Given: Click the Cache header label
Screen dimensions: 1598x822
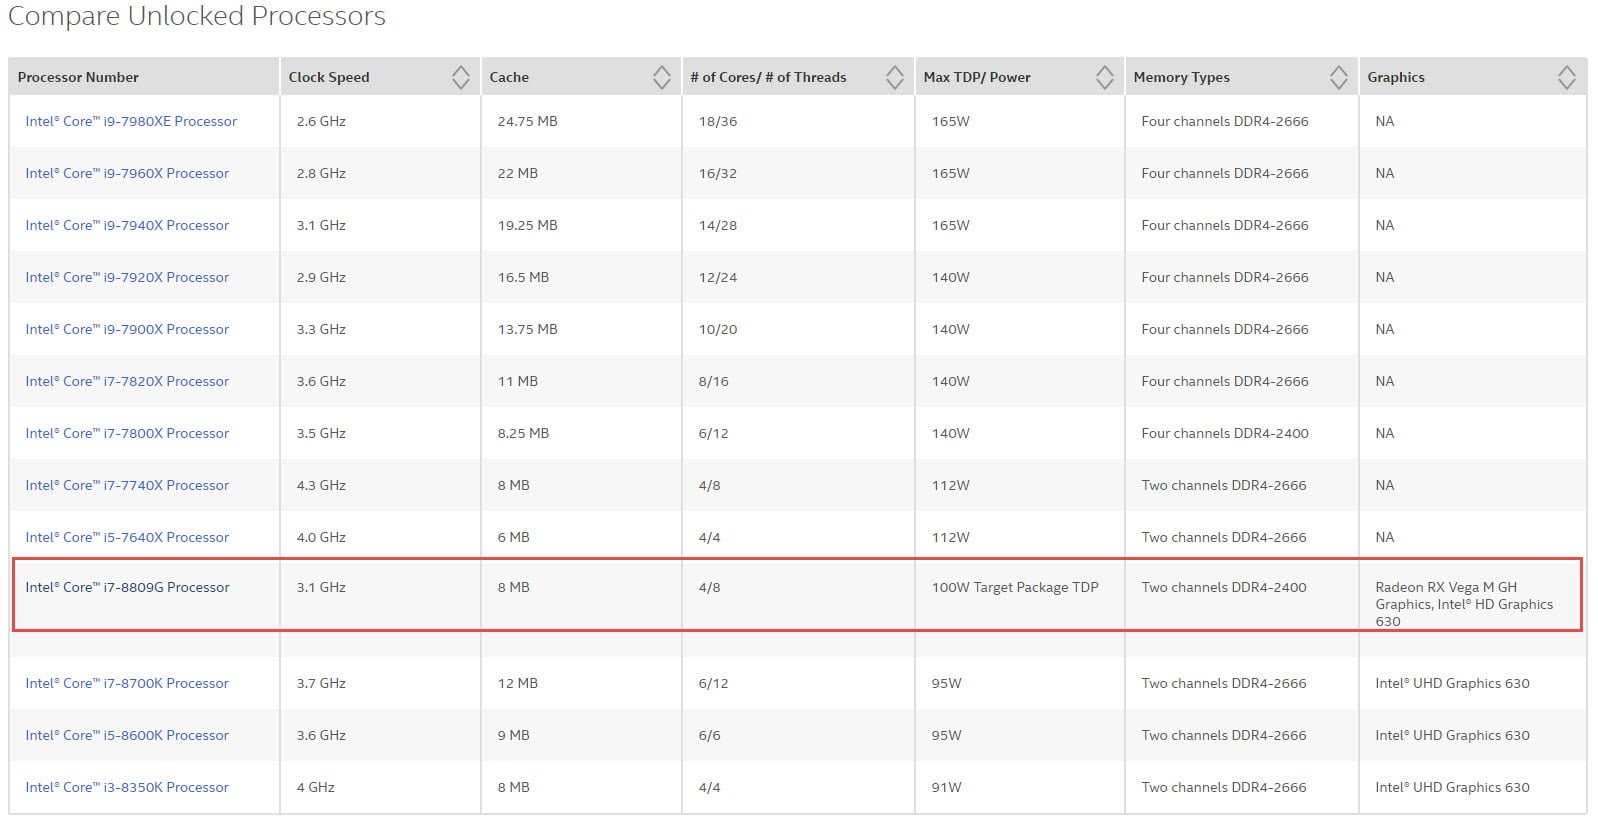Looking at the screenshot, I should coord(509,77).
